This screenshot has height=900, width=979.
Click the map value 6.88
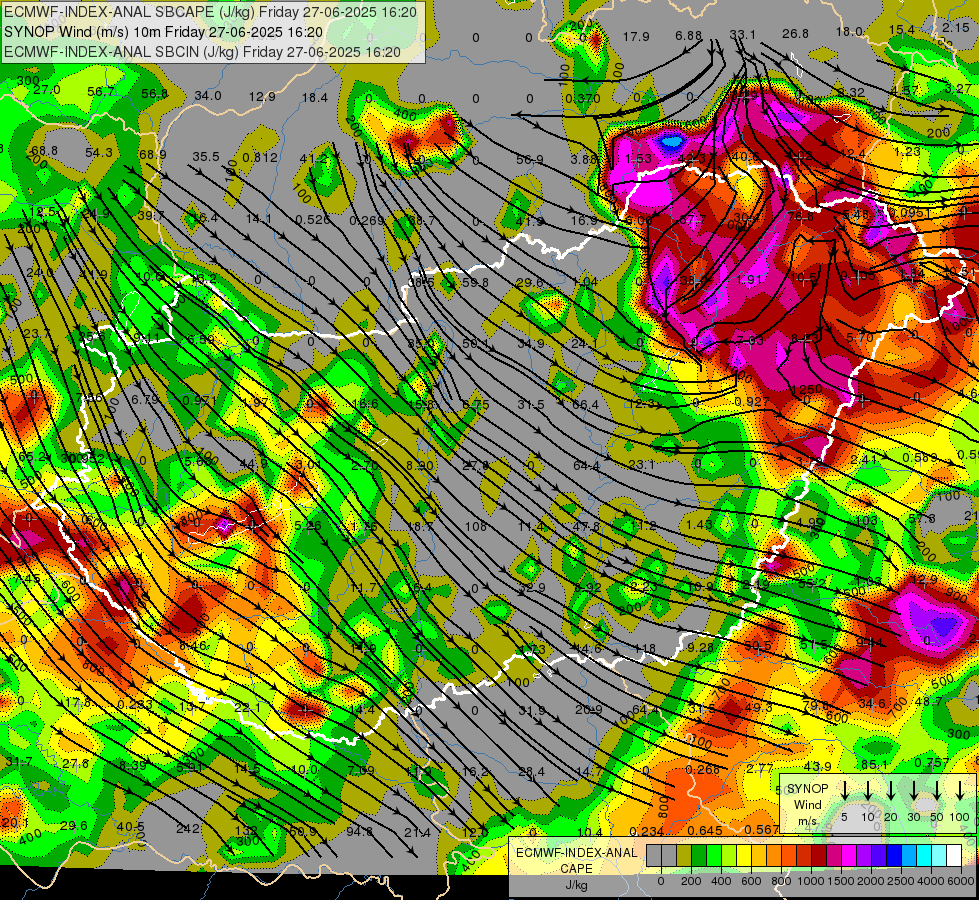pyautogui.click(x=688, y=36)
